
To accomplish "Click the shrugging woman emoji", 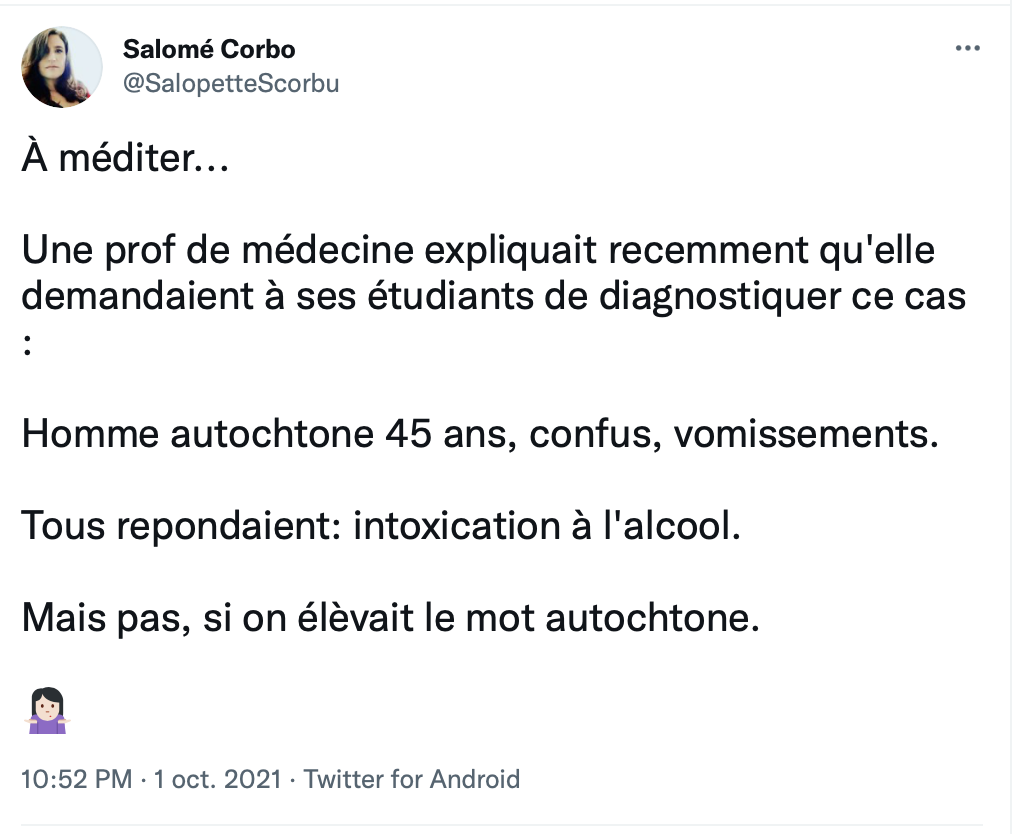I will tap(48, 710).
